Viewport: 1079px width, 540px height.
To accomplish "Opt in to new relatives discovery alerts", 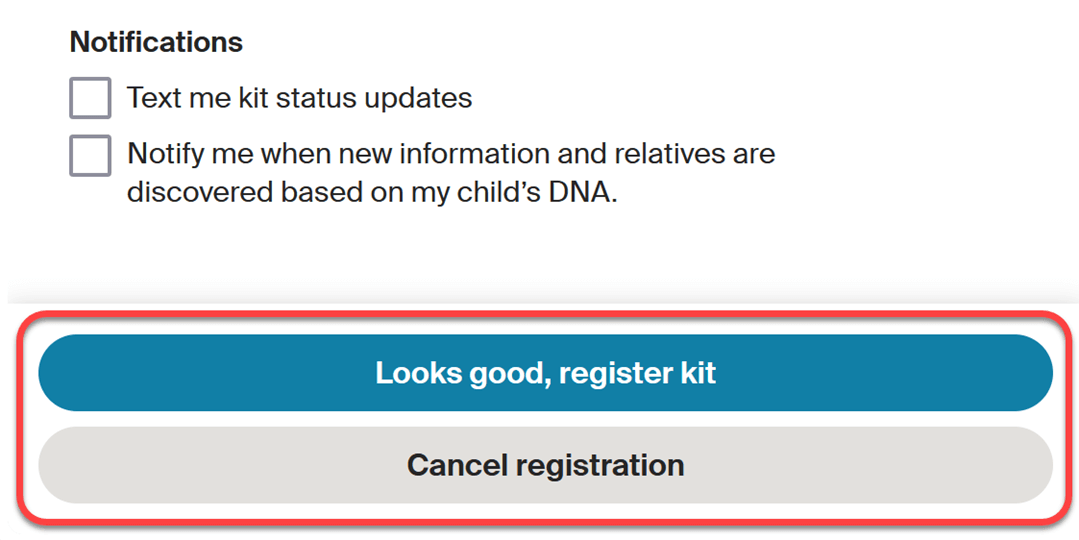I will (90, 155).
